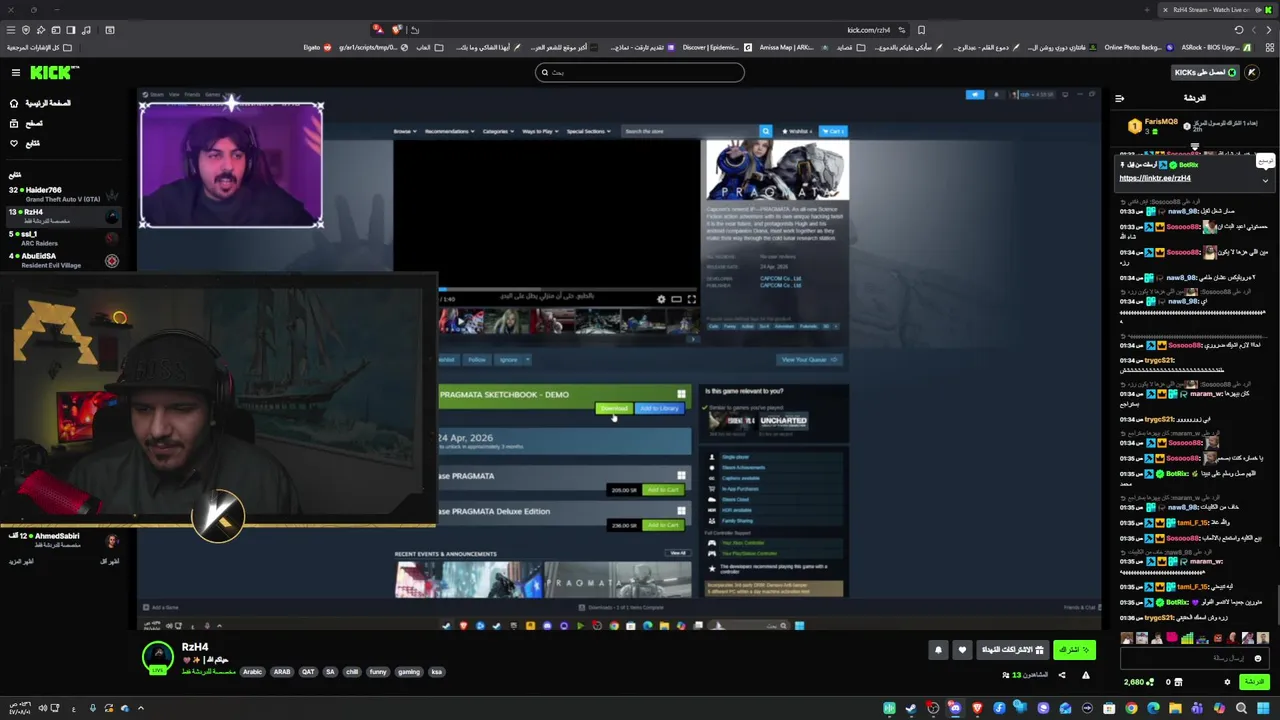Open the KICKs gift shop icon
This screenshot has height=720, width=1280.
click(x=1178, y=682)
